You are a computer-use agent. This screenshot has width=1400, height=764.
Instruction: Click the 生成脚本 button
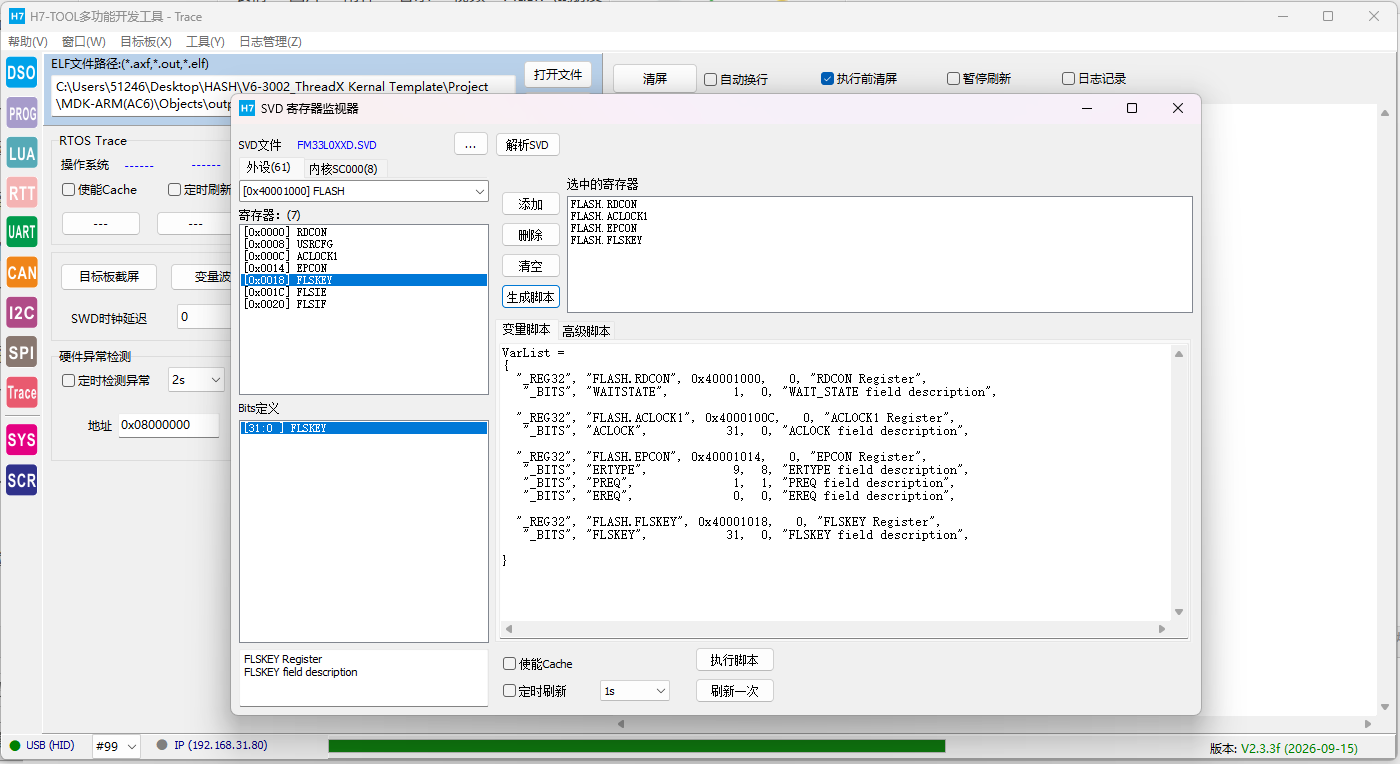pos(531,297)
